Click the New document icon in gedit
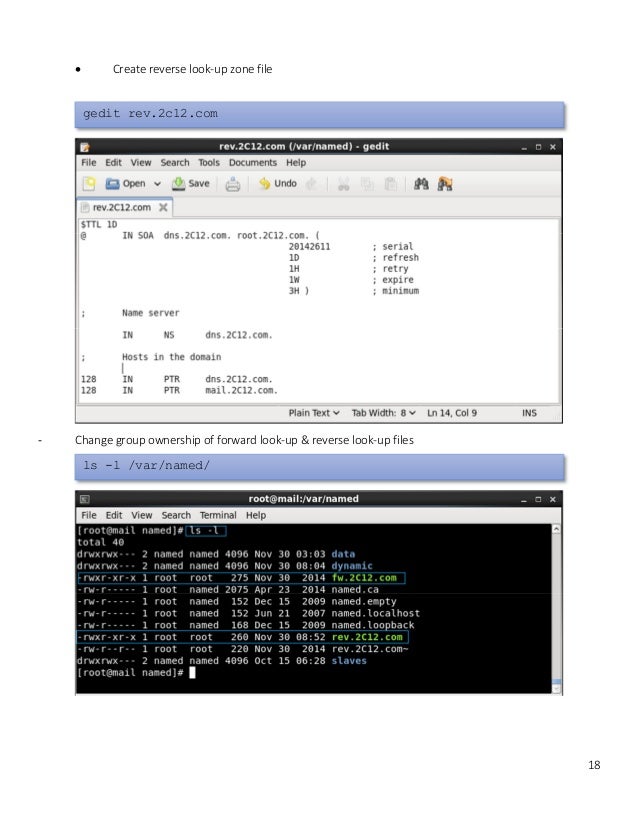This screenshot has width=638, height=826. [89, 184]
